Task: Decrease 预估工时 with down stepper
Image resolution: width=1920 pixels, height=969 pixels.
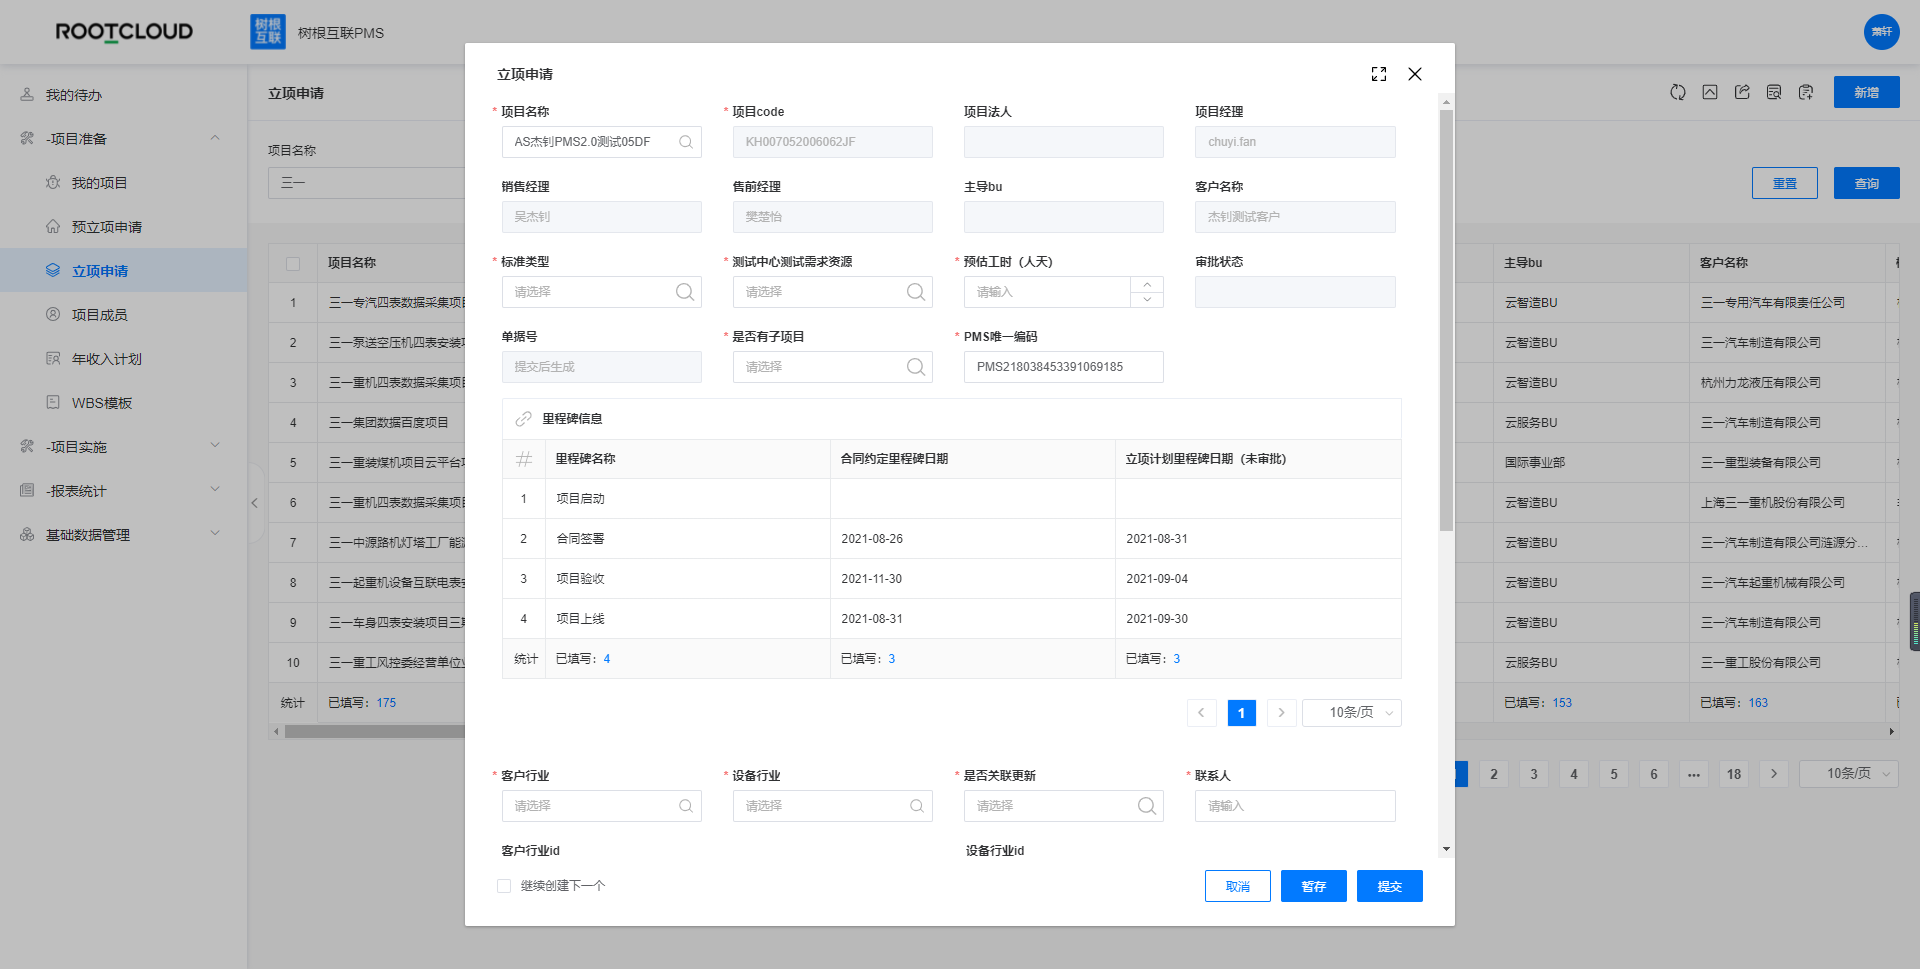Action: coord(1147,300)
